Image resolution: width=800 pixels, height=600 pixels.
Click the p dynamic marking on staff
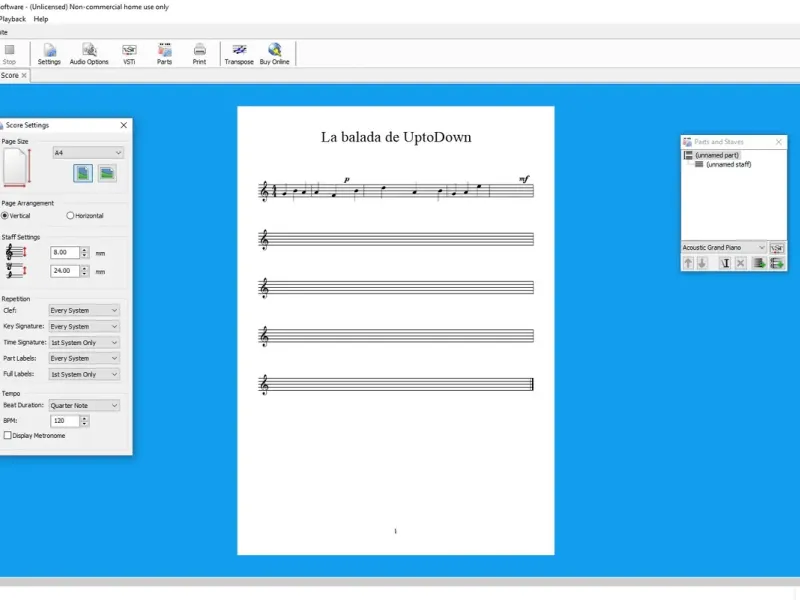[347, 180]
